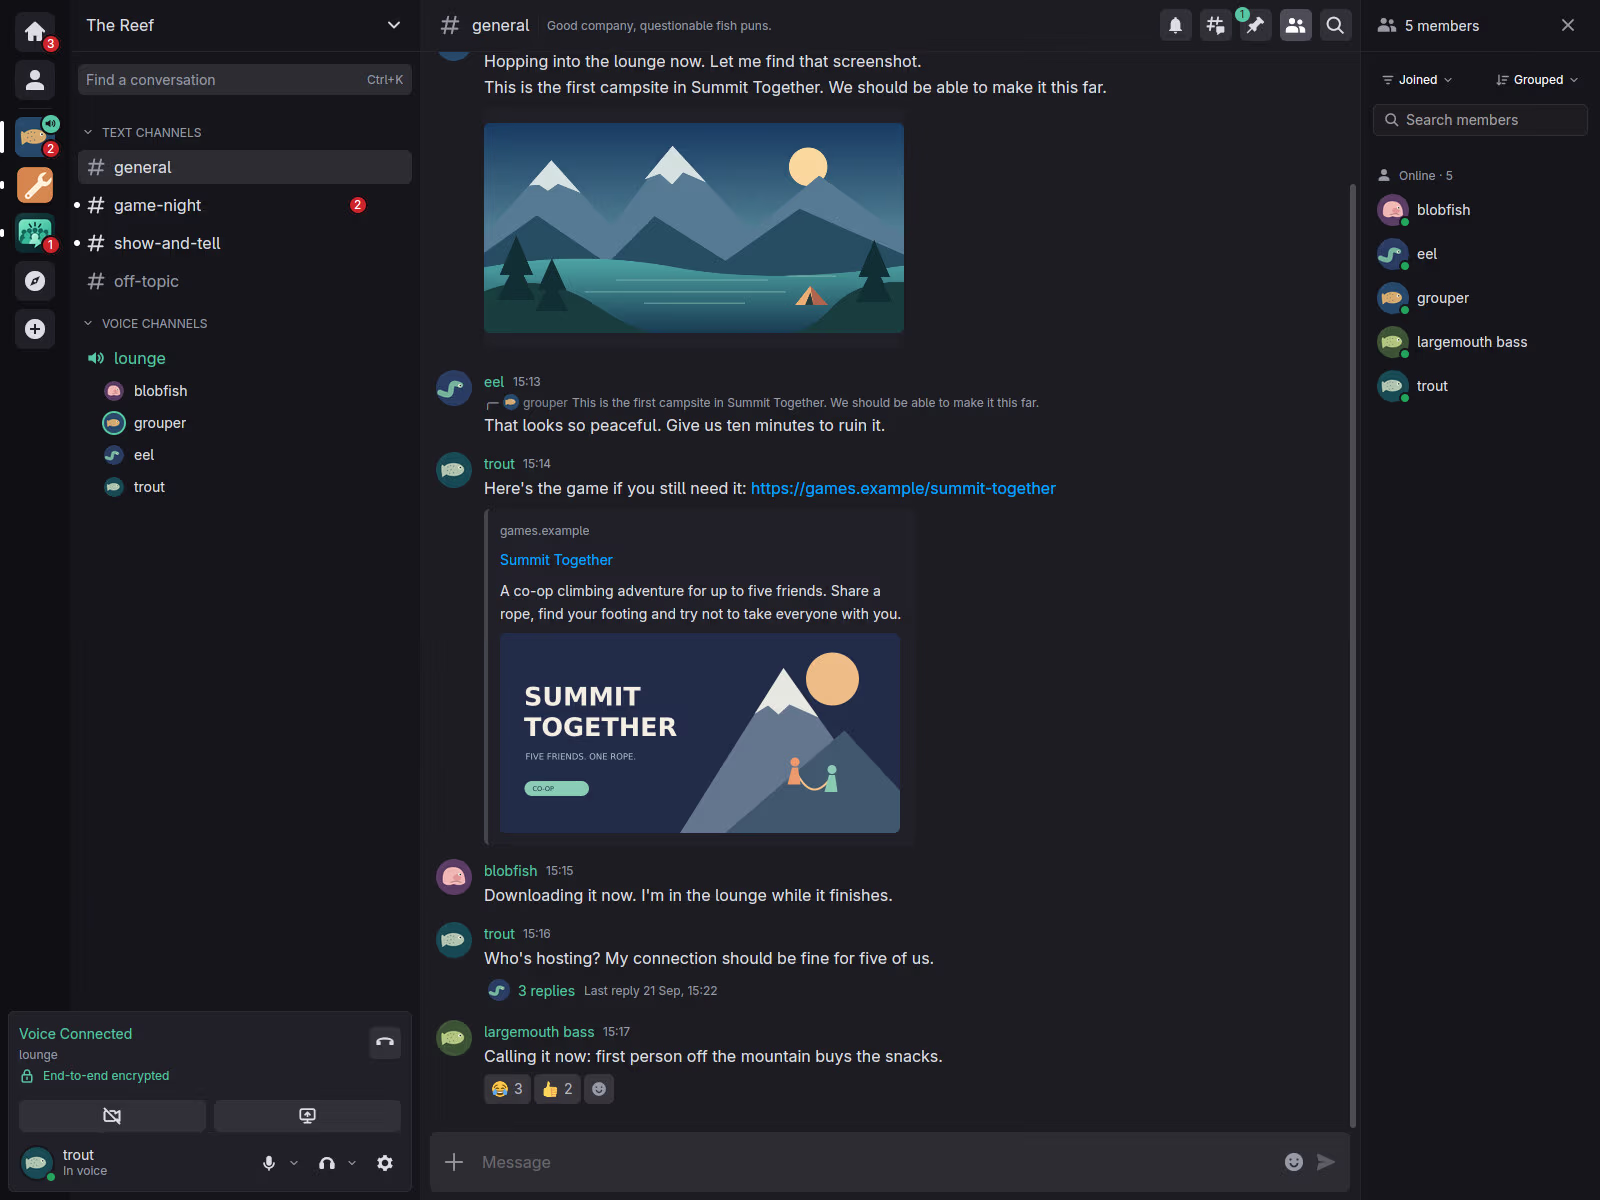
Task: Open search in the channel header
Action: [1335, 26]
